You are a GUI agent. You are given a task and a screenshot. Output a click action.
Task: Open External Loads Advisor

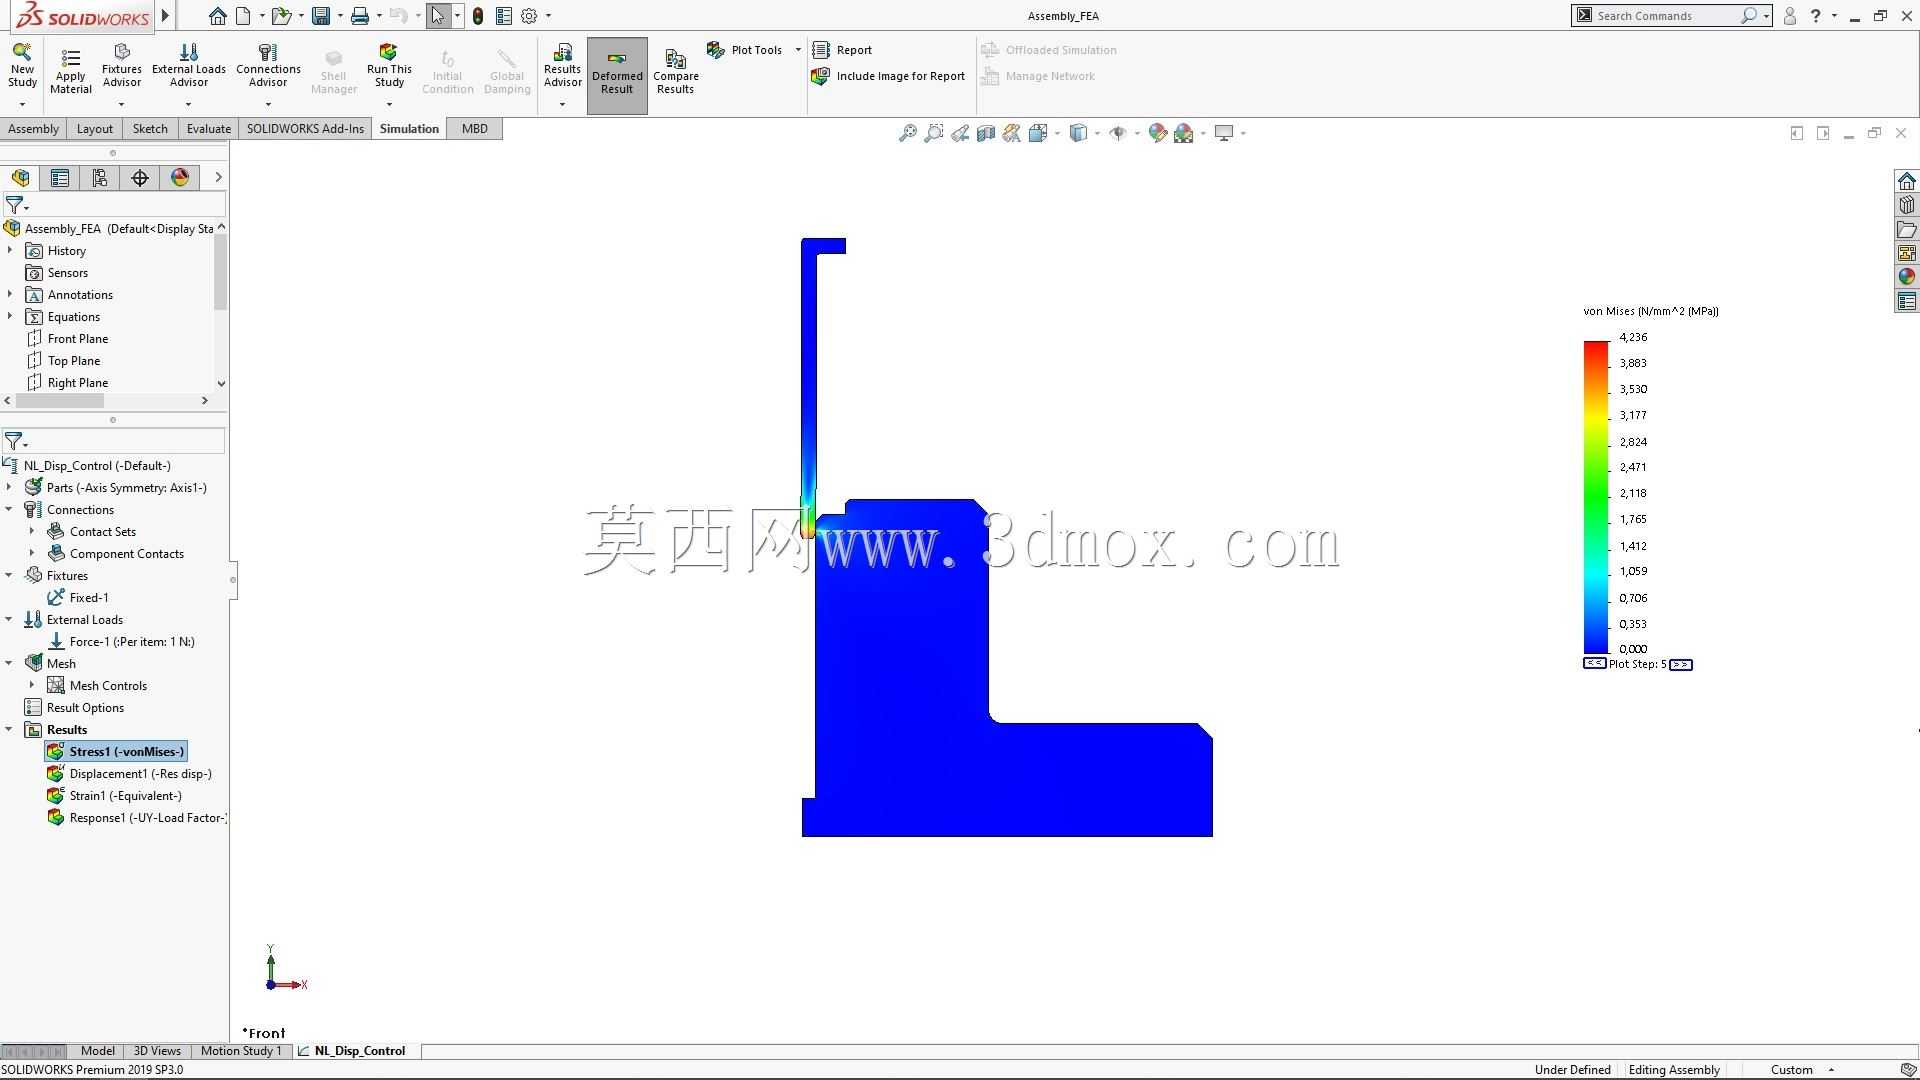pos(188,66)
